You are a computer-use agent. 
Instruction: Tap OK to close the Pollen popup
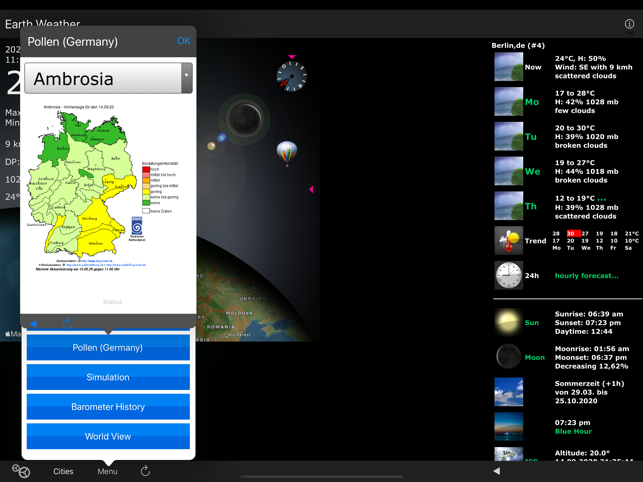click(183, 41)
